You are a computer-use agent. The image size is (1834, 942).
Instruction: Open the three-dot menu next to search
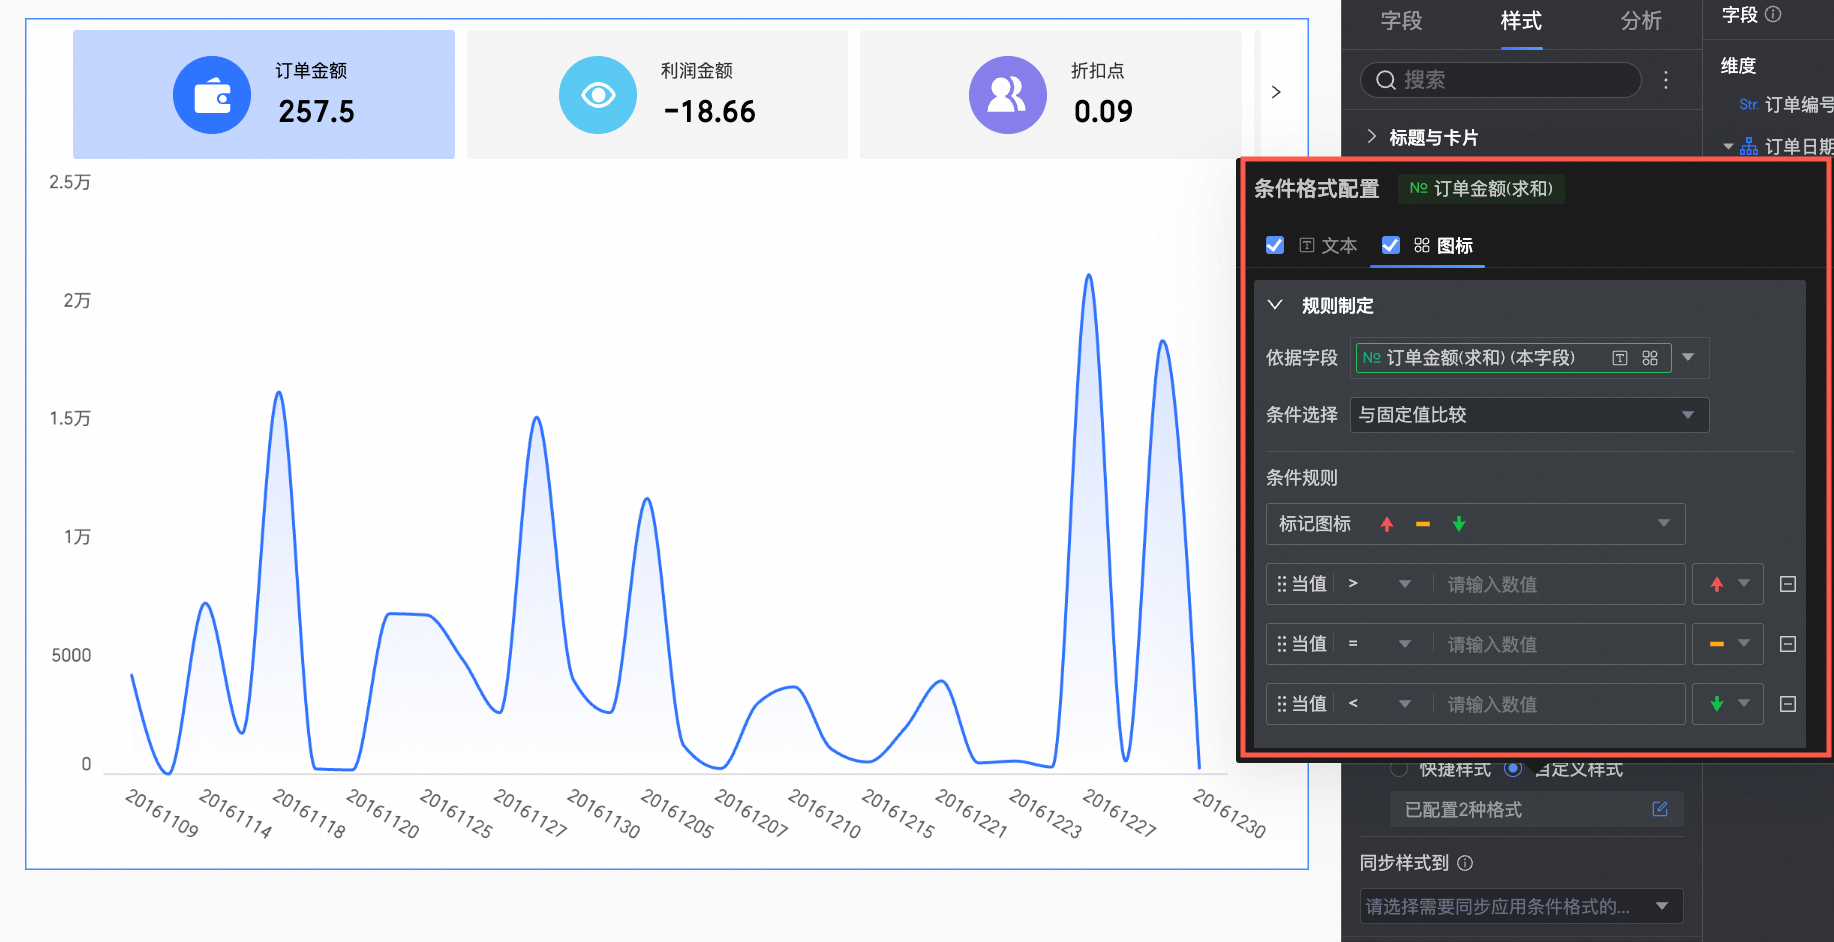tap(1666, 80)
